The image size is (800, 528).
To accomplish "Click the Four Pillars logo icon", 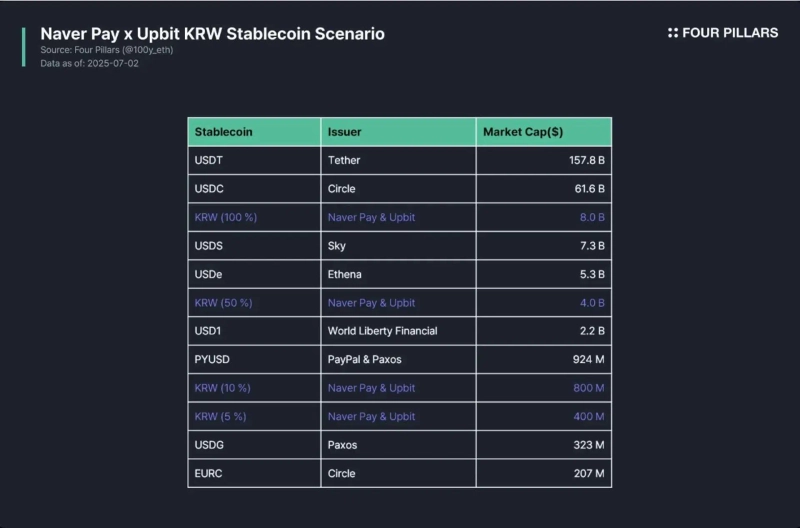I will pyautogui.click(x=673, y=33).
